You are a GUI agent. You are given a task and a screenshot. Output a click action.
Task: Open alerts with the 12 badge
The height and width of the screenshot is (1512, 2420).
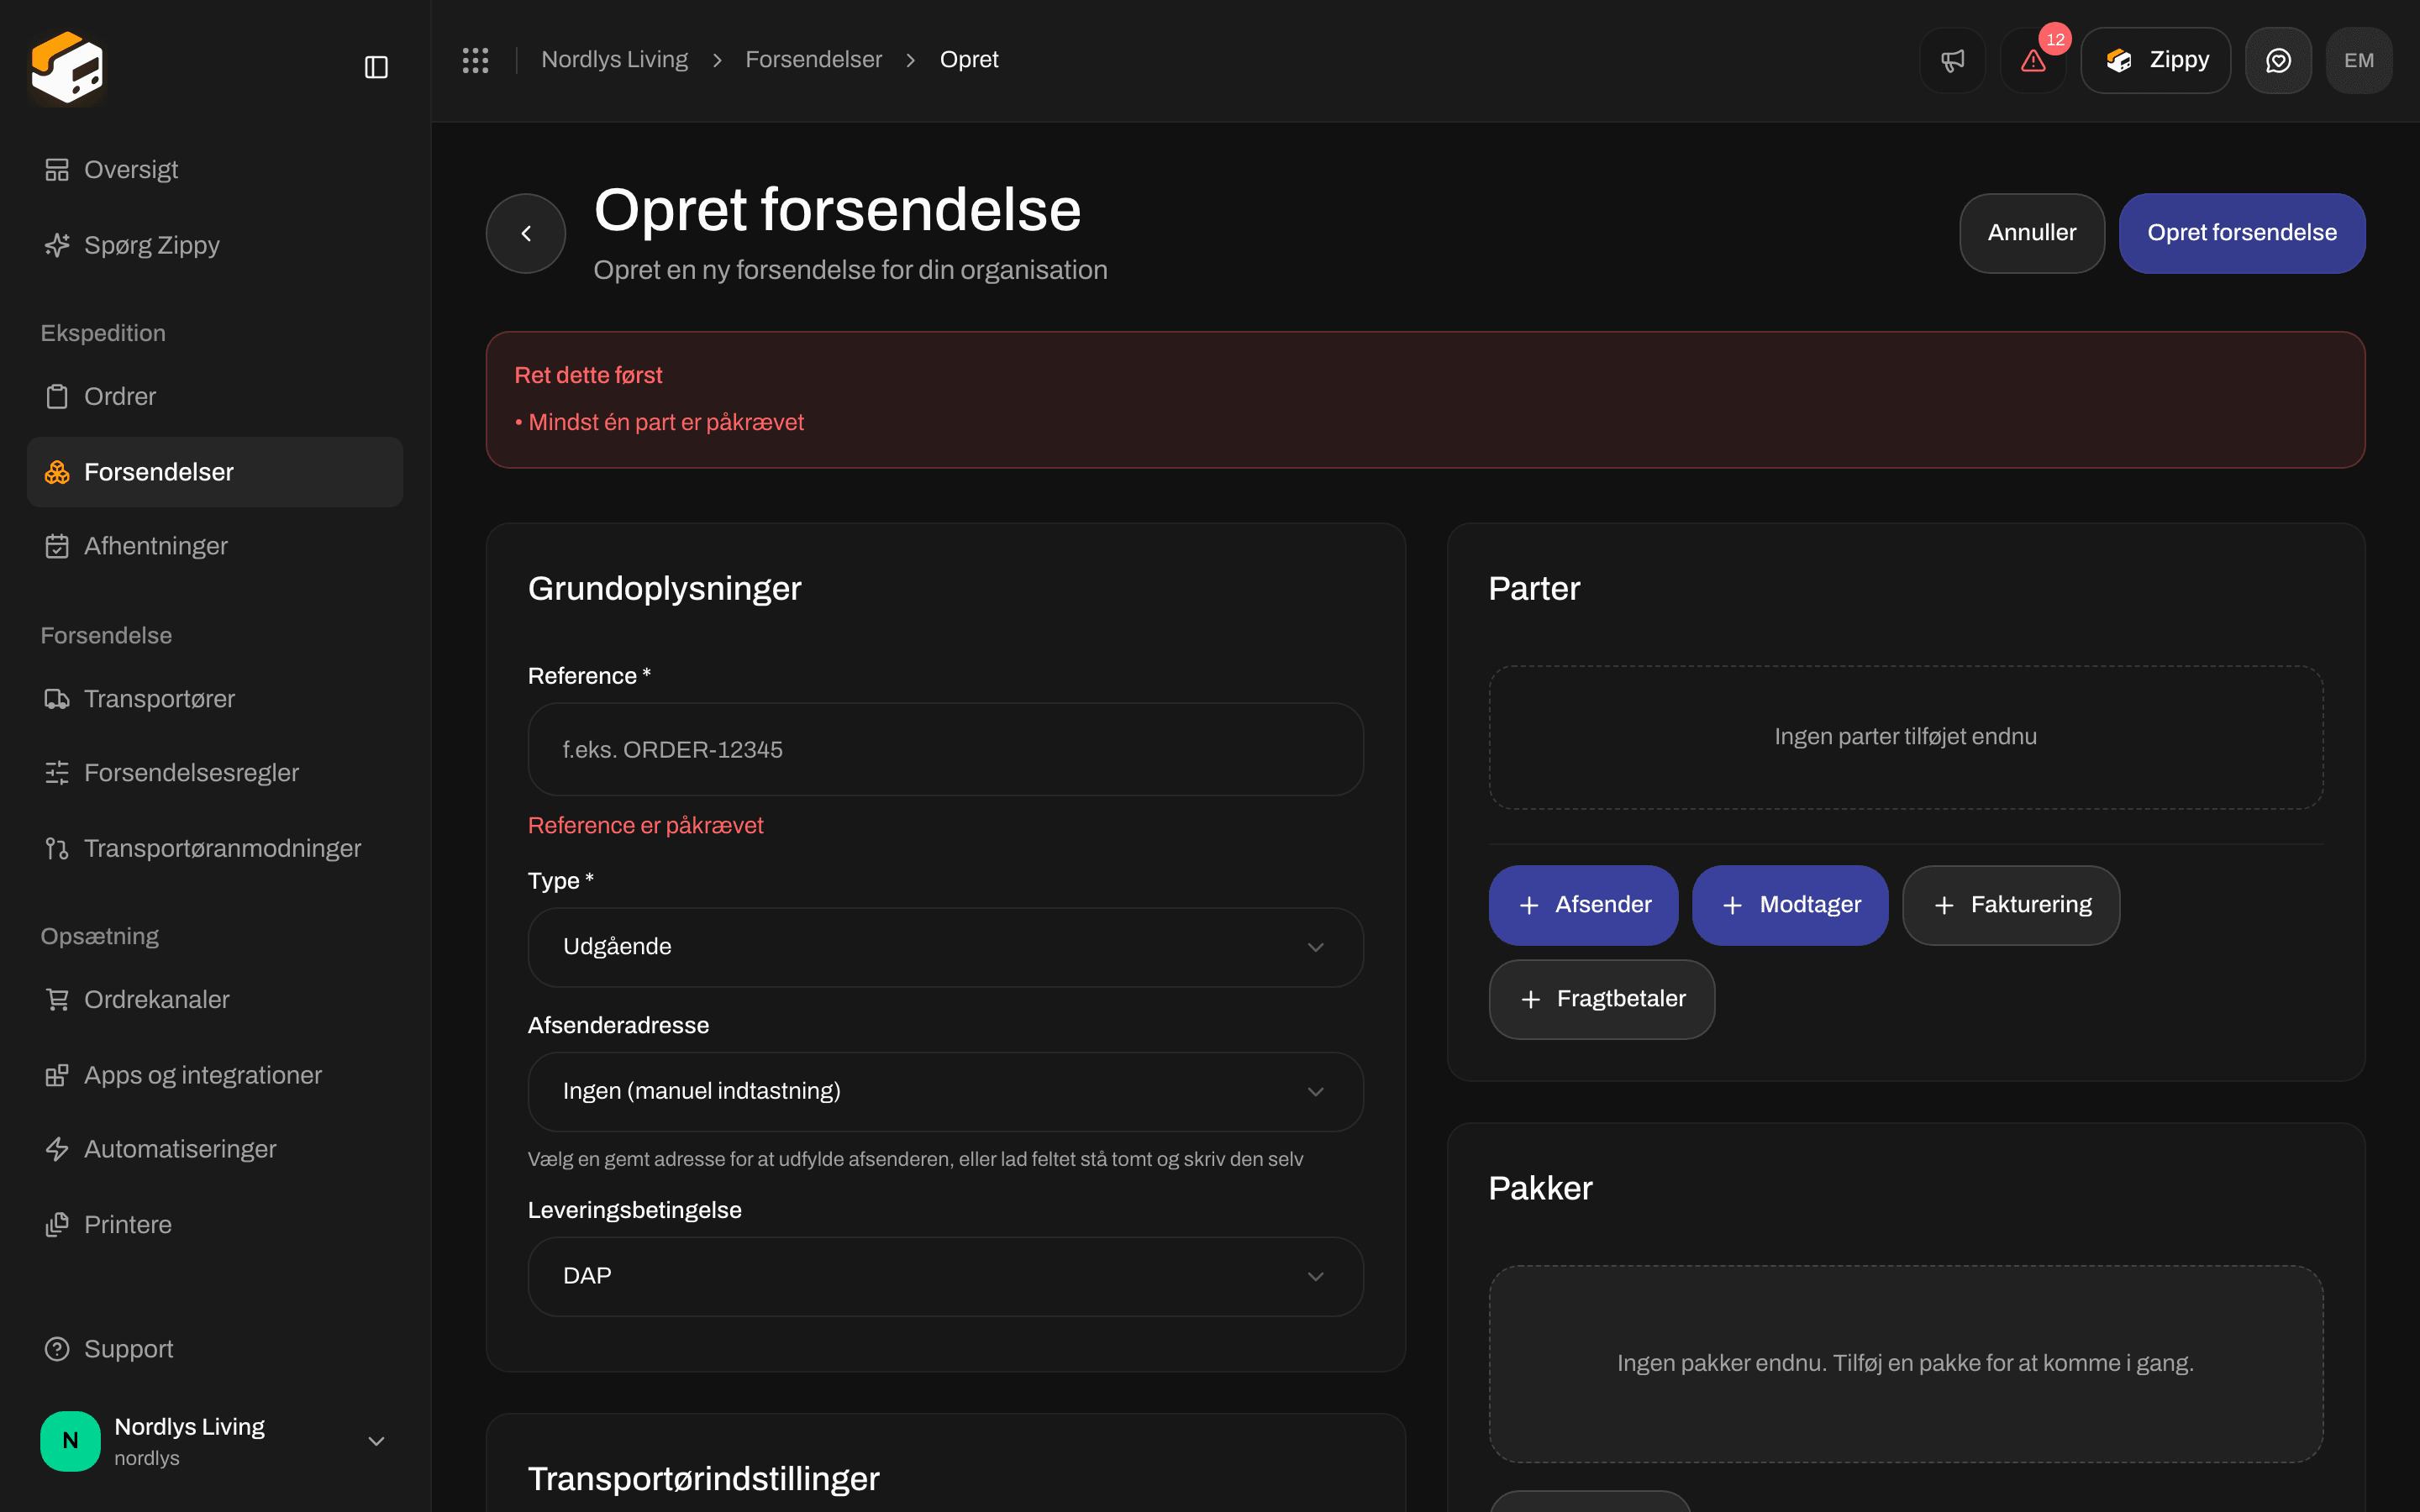click(x=2033, y=60)
